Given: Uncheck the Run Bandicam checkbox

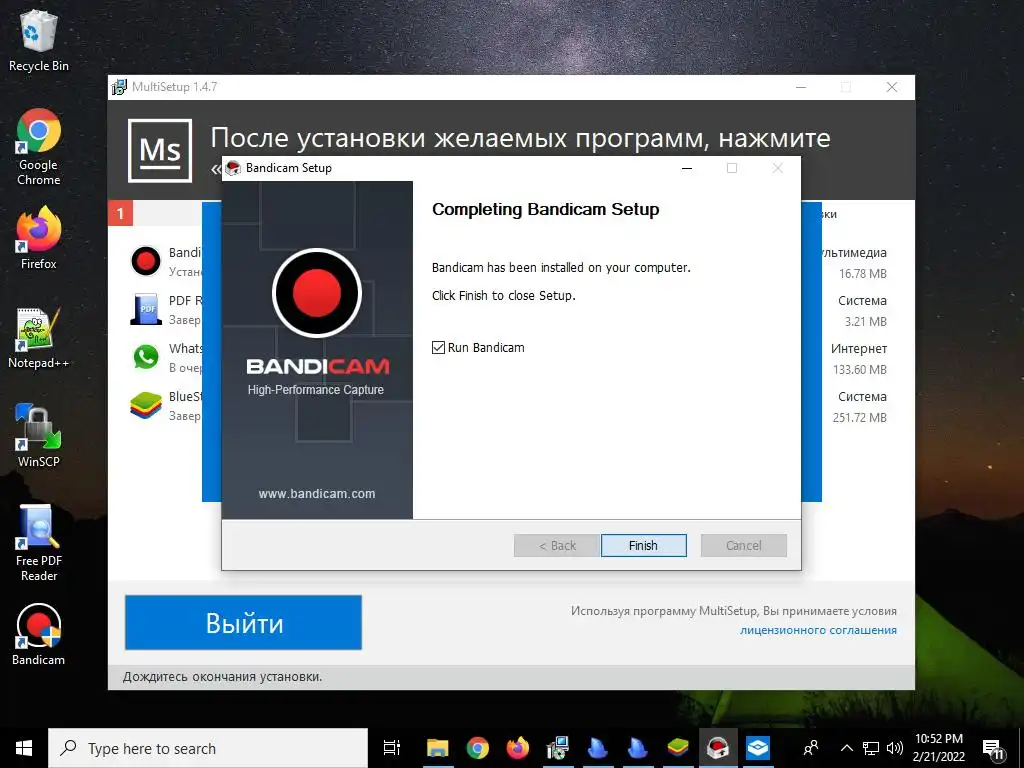Looking at the screenshot, I should point(438,347).
